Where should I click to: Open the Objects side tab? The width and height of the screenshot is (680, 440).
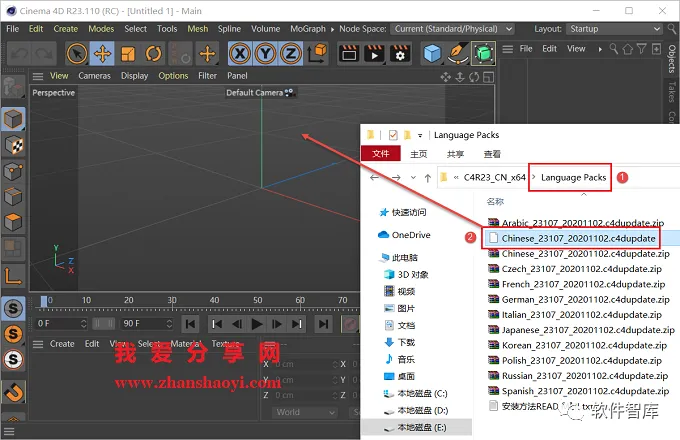tap(672, 59)
